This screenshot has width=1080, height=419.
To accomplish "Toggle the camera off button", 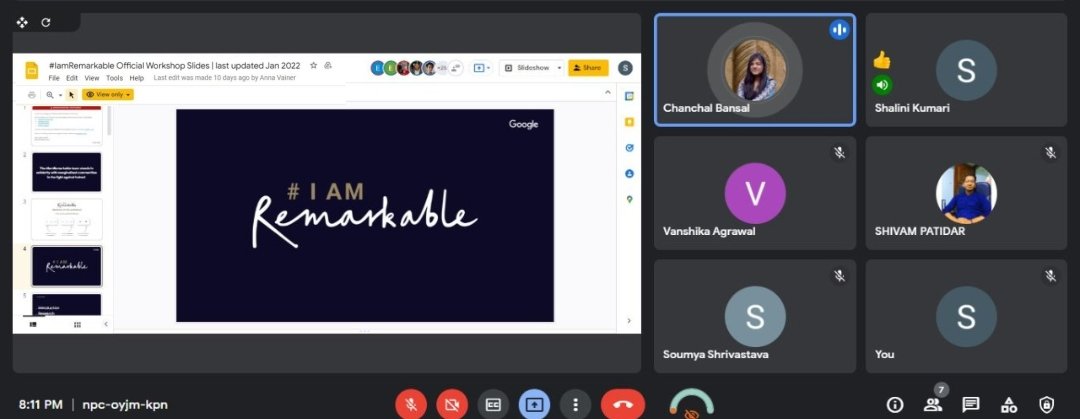I will coord(452,405).
